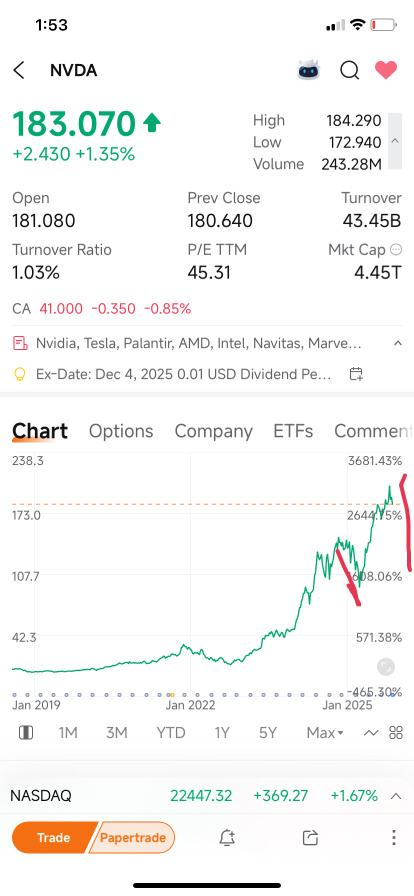Open the ETFs tab

pos(293,431)
